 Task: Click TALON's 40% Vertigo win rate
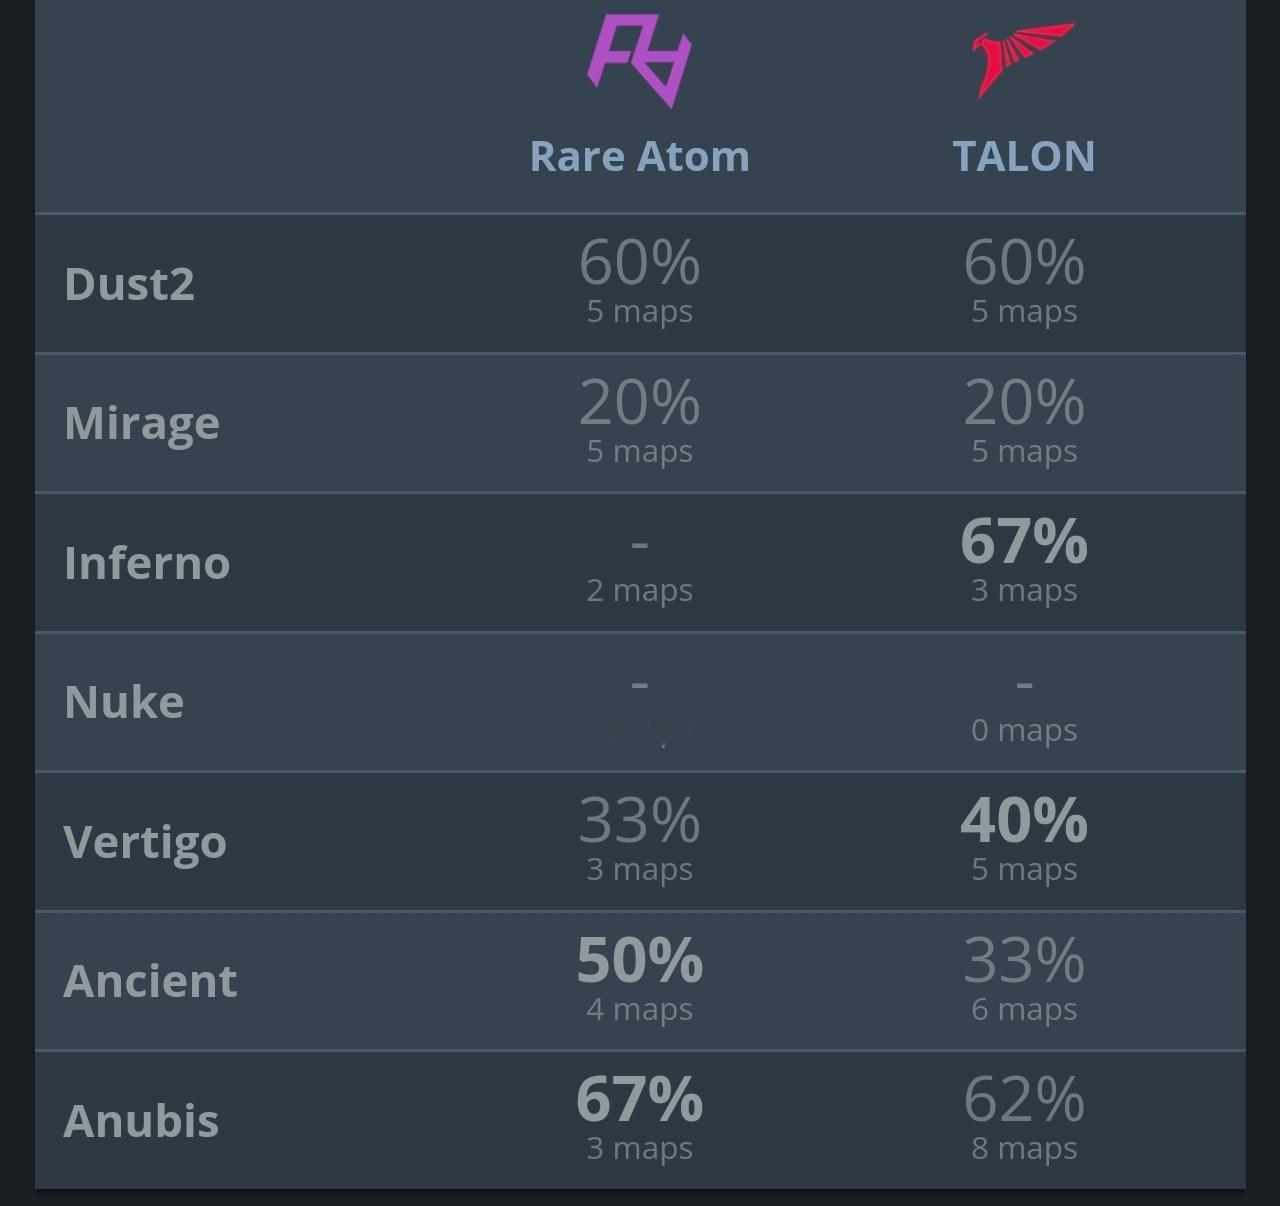click(x=1023, y=820)
